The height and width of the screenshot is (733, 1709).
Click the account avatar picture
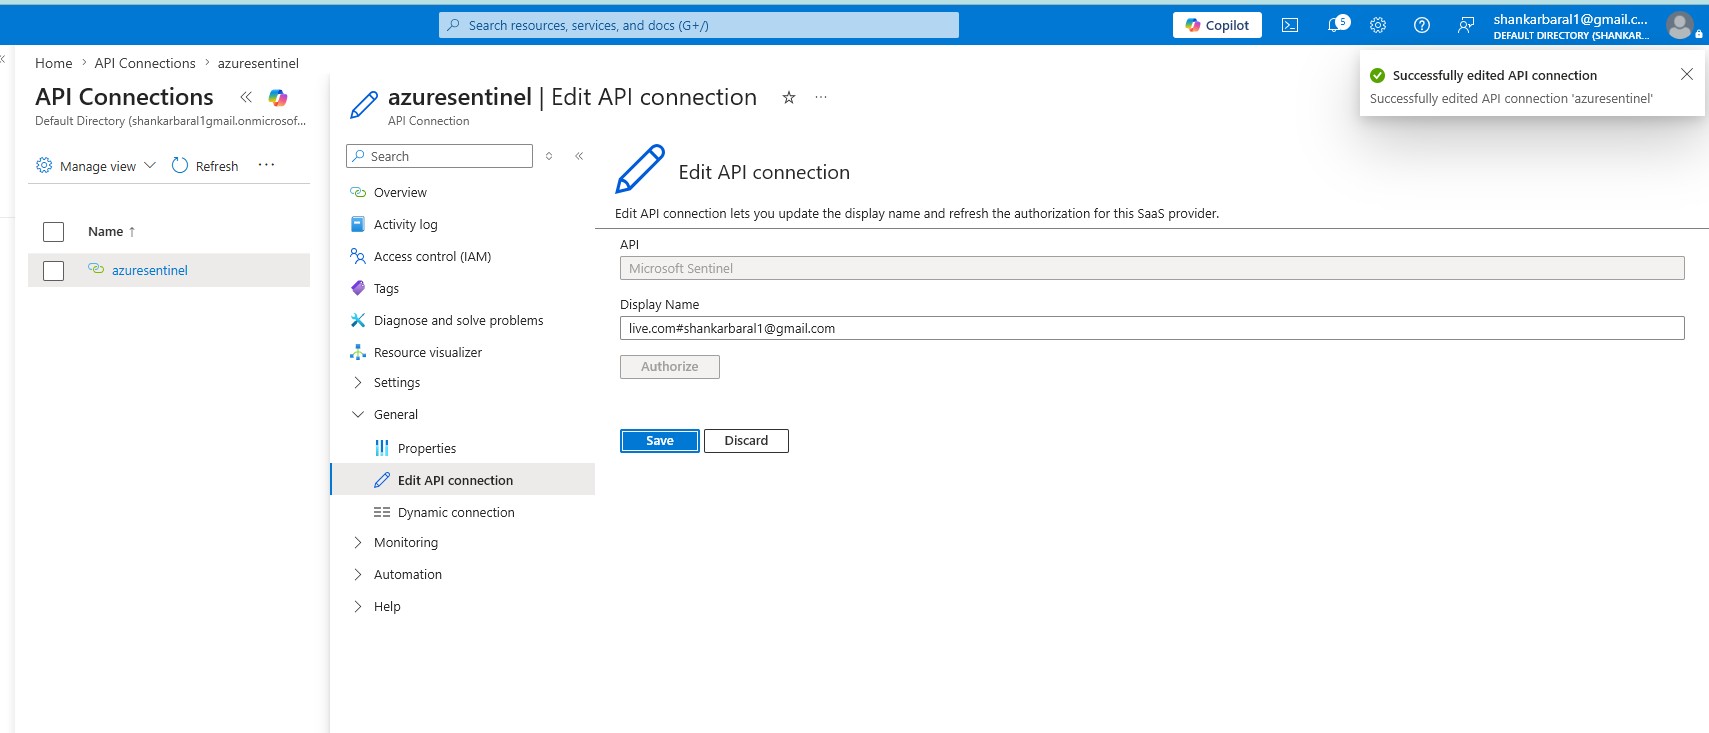(1680, 25)
